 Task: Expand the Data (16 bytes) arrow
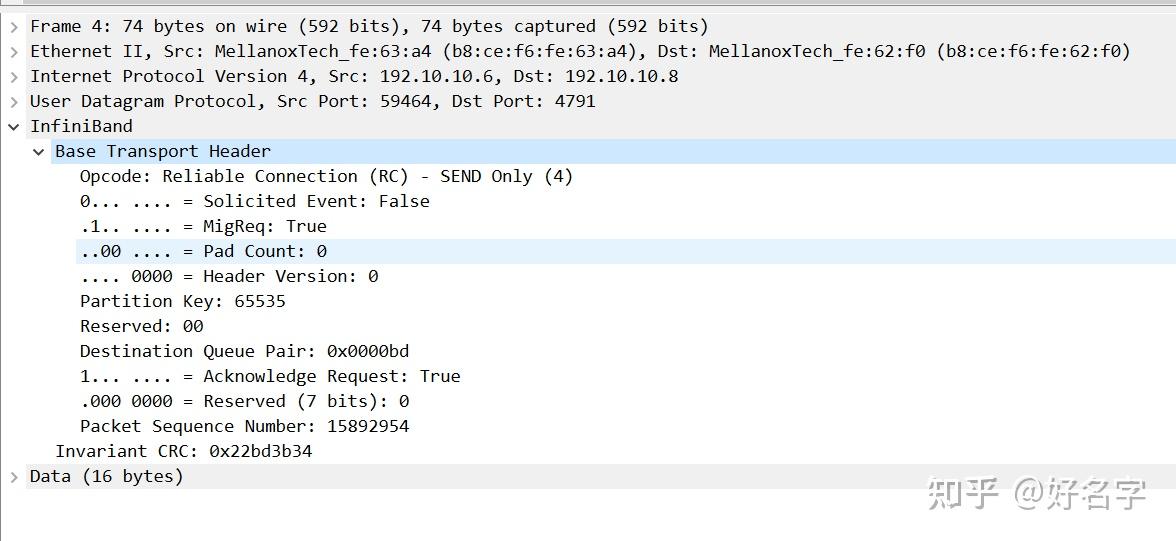(14, 476)
